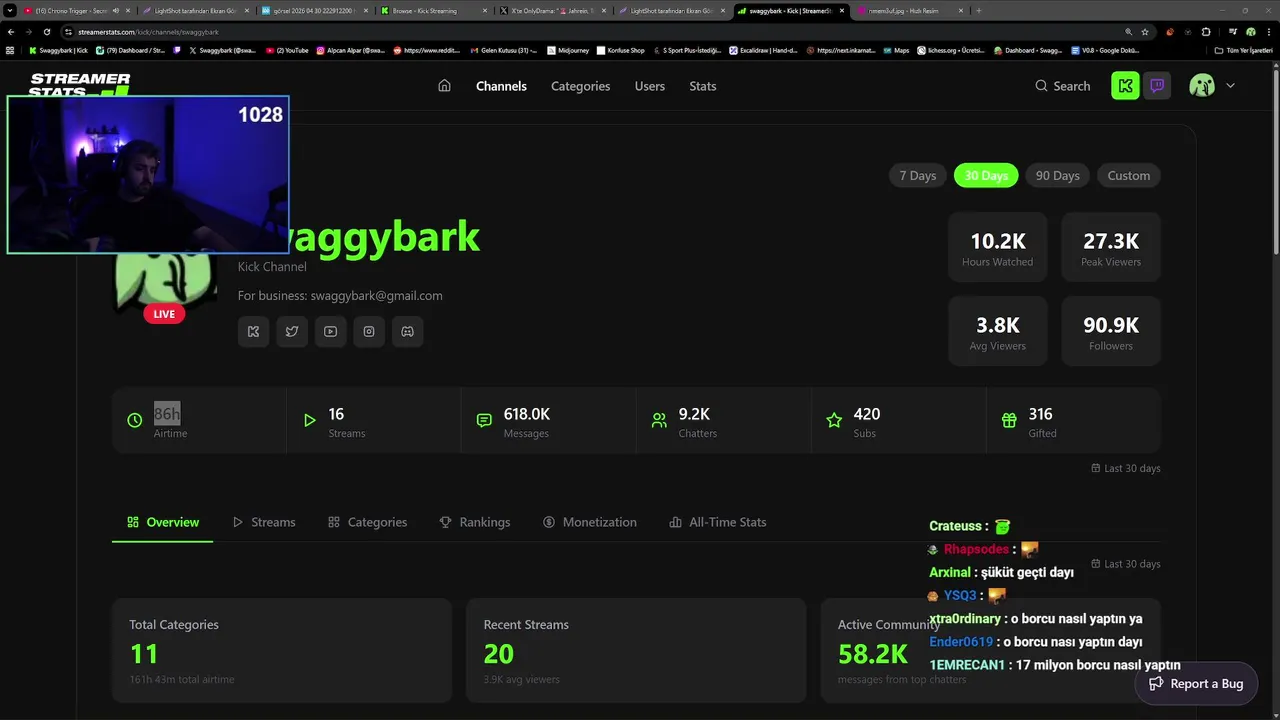Open a new browser tab with plus
Screen dimensions: 1280x720
coord(978,10)
